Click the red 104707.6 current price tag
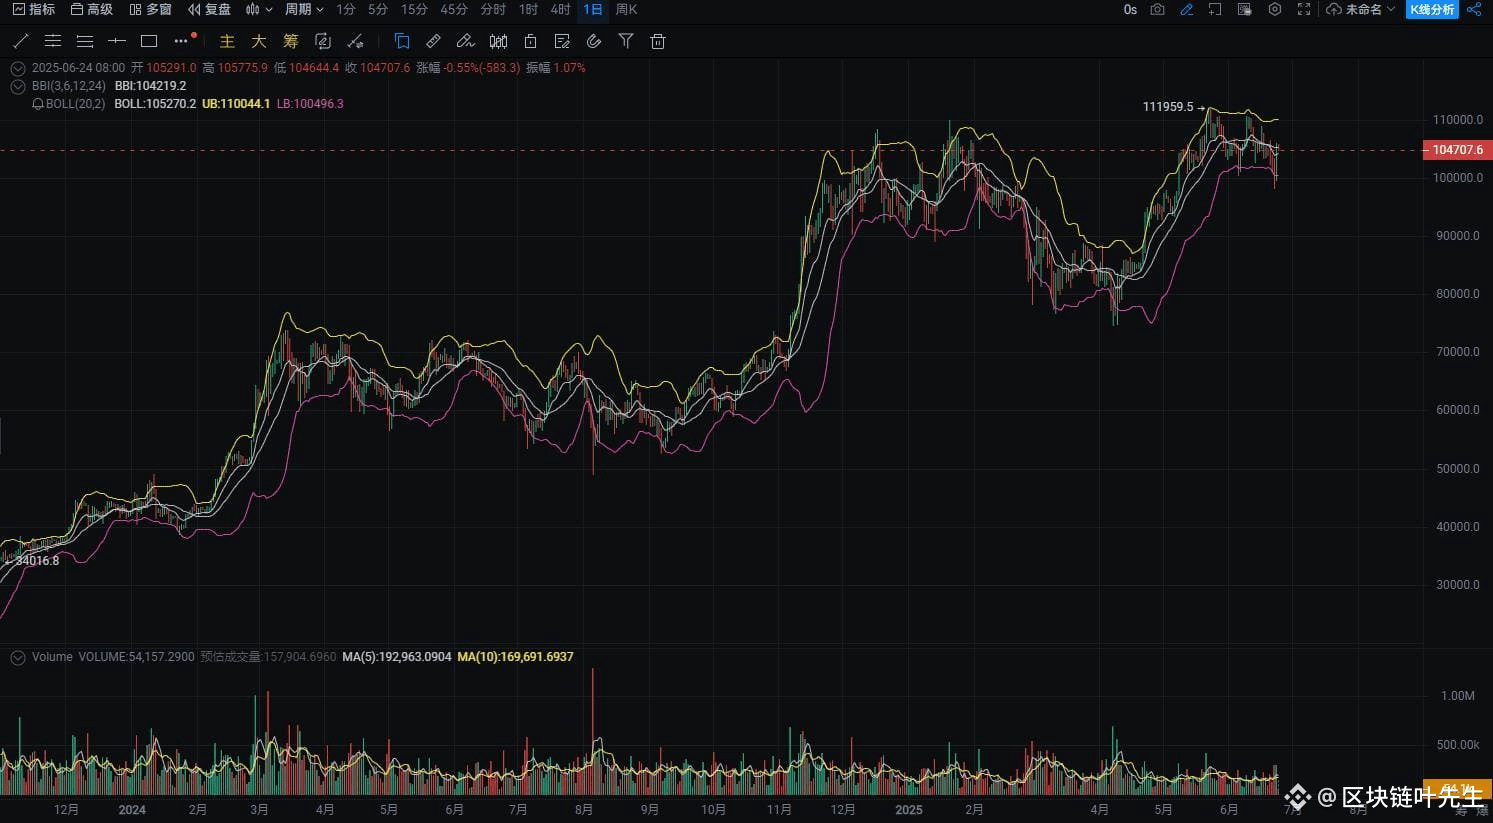 tap(1457, 150)
